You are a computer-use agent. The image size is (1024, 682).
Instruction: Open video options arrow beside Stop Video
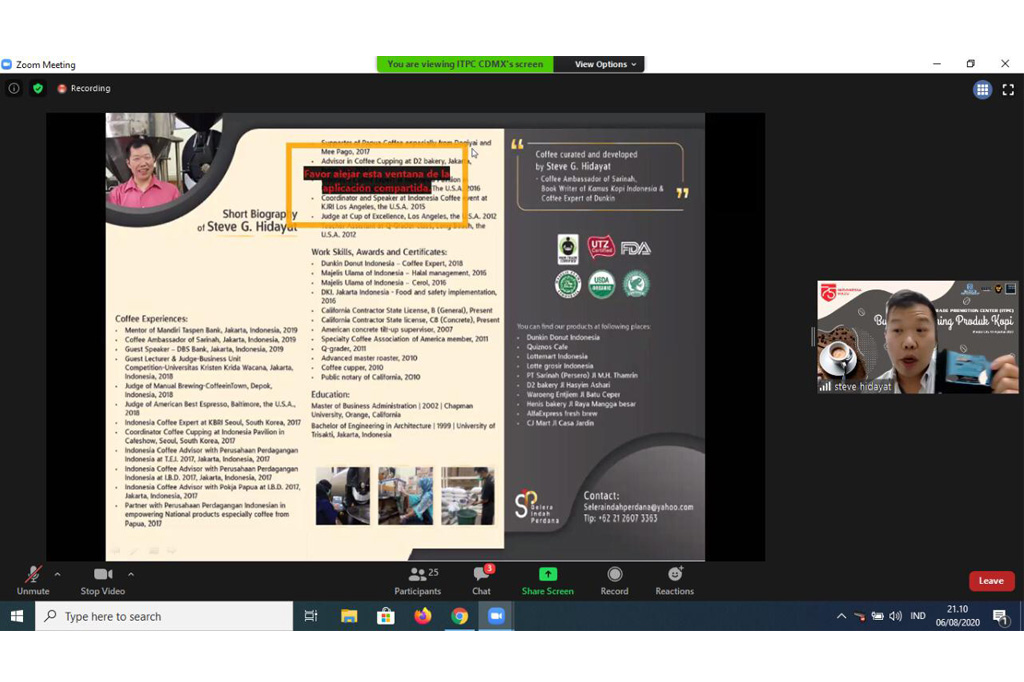click(131, 574)
